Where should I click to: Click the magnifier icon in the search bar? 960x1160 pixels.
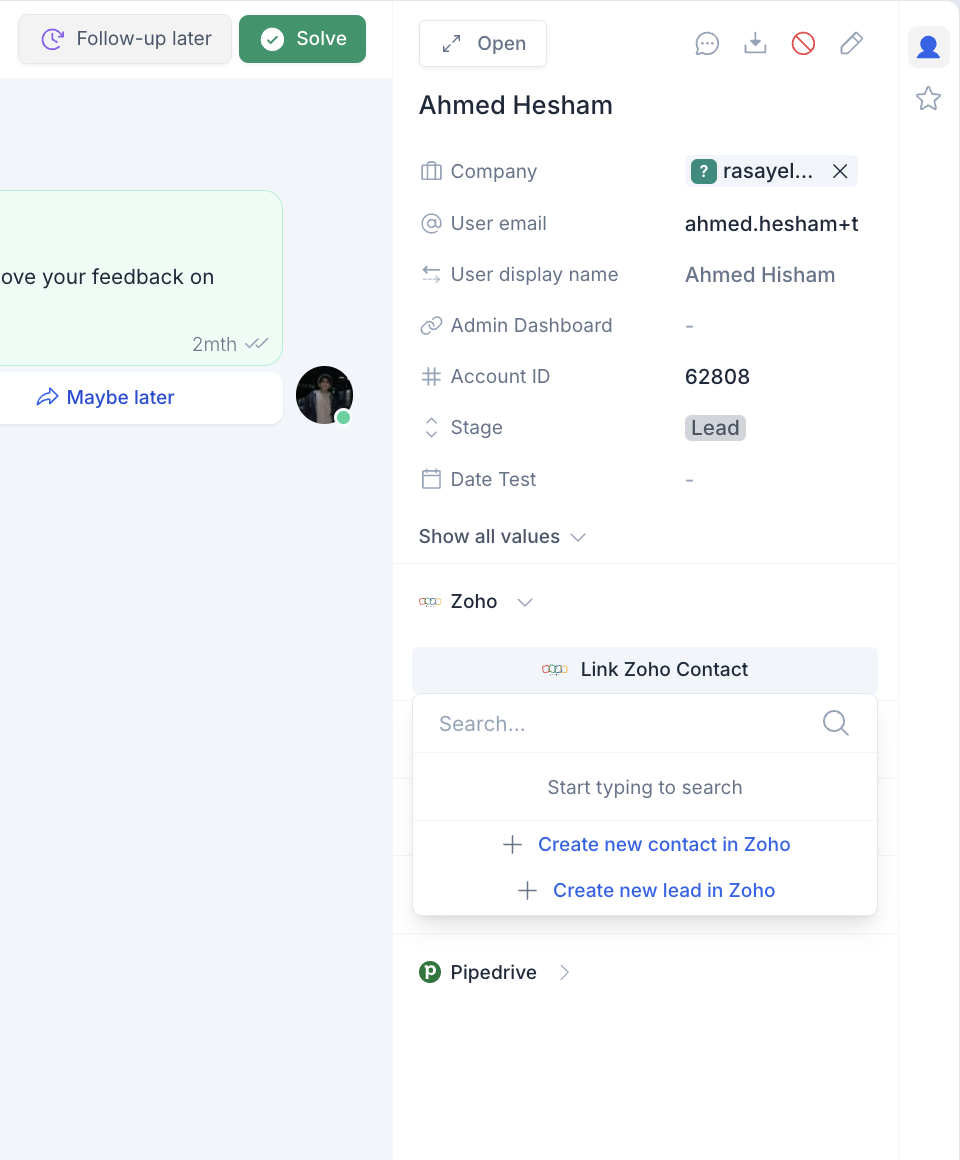[x=835, y=723]
